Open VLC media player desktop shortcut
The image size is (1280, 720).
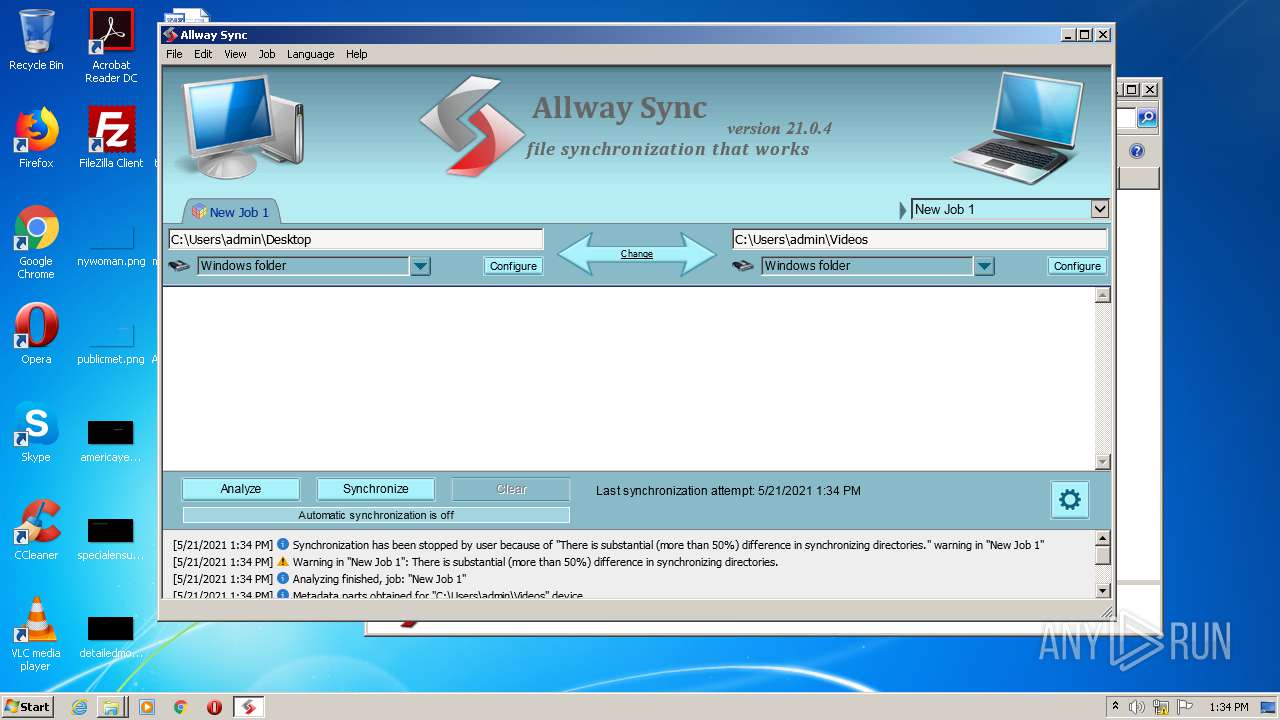[36, 634]
